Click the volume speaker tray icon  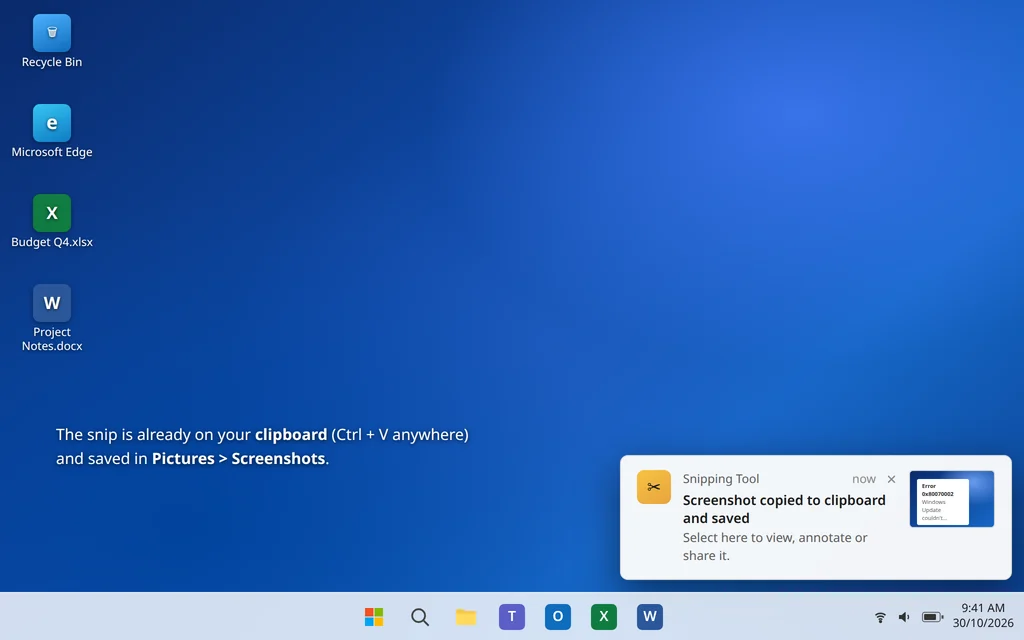click(904, 616)
